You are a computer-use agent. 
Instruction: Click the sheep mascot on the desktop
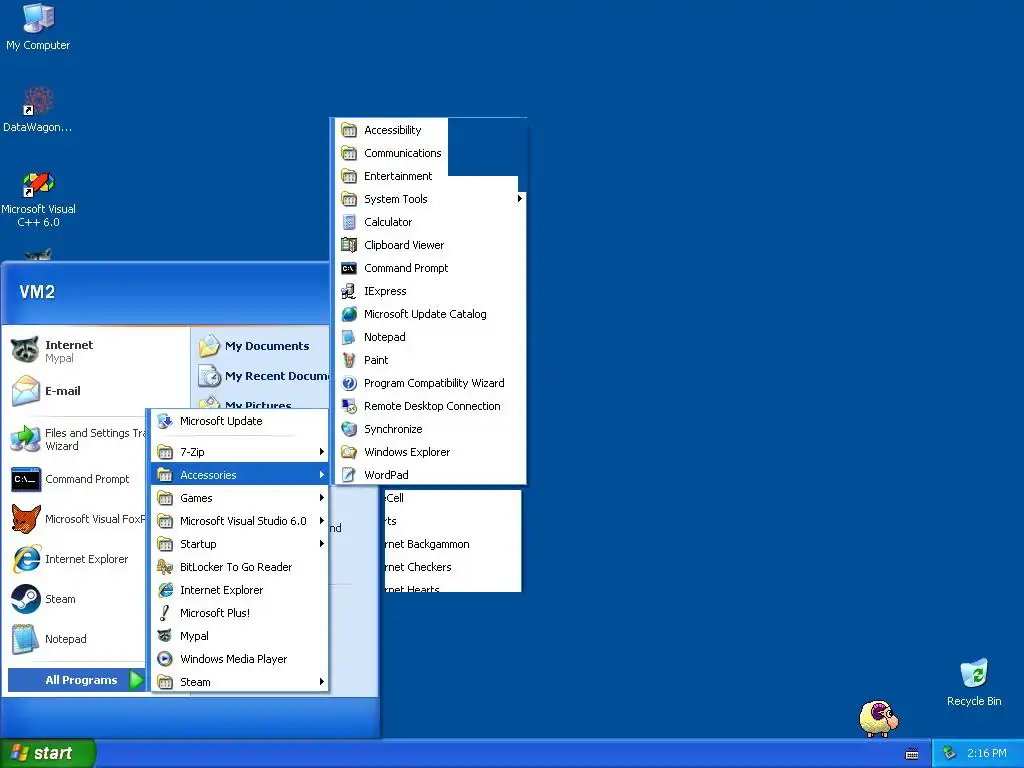[x=878, y=718]
